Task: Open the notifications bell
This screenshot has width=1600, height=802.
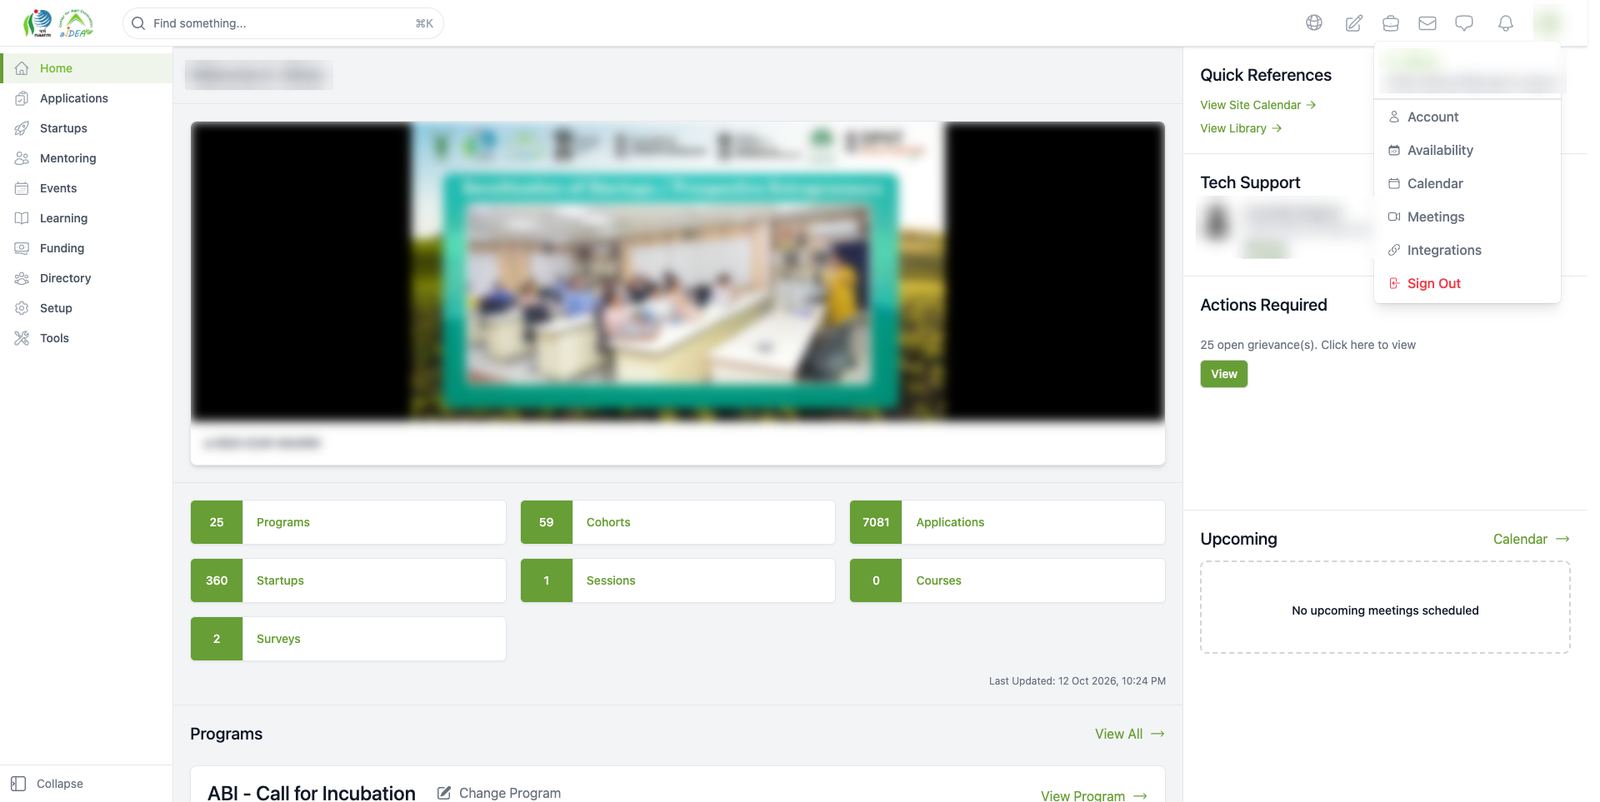Action: tap(1505, 23)
